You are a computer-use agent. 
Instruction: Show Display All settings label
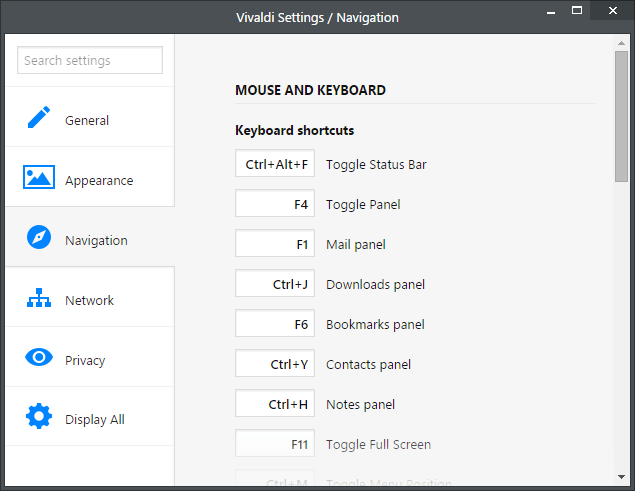(95, 420)
